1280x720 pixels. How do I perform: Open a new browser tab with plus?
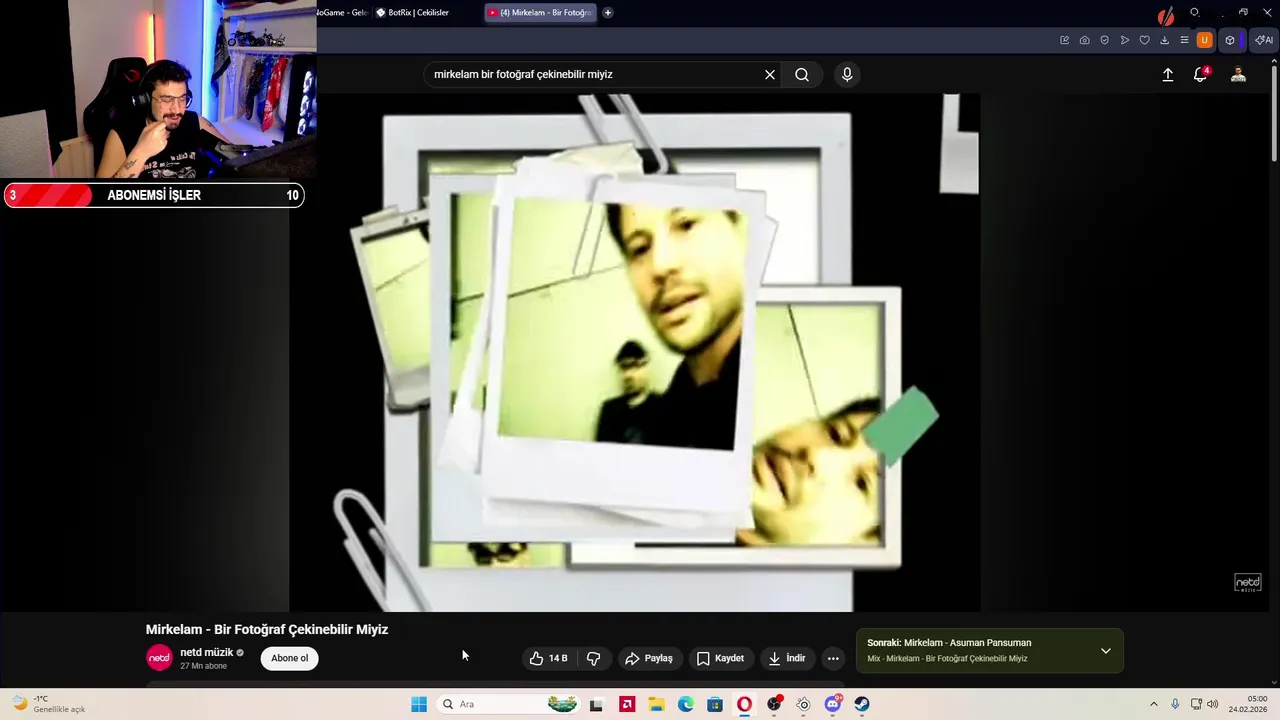[x=607, y=13]
